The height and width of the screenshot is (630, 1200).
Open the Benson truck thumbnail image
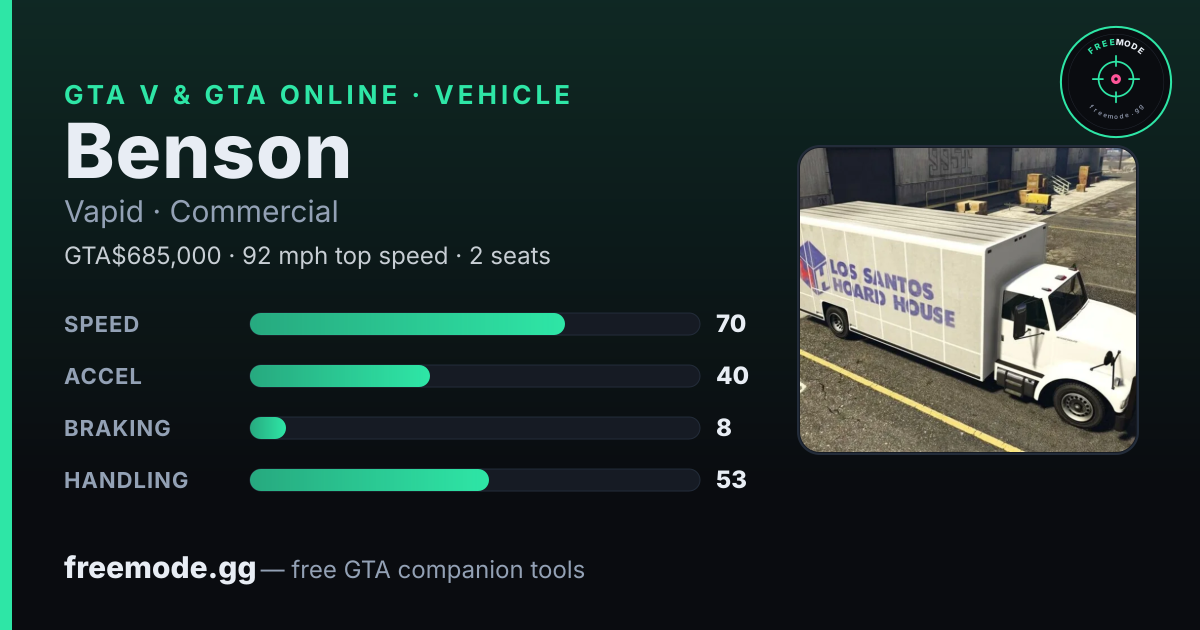pos(968,300)
